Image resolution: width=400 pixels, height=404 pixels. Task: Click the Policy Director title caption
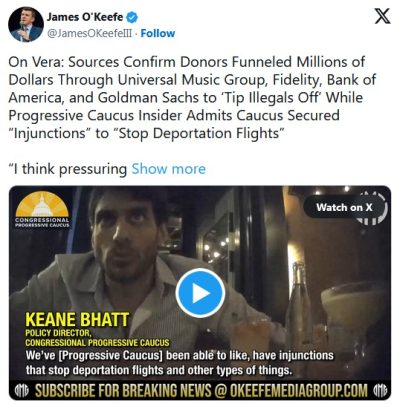97,338
